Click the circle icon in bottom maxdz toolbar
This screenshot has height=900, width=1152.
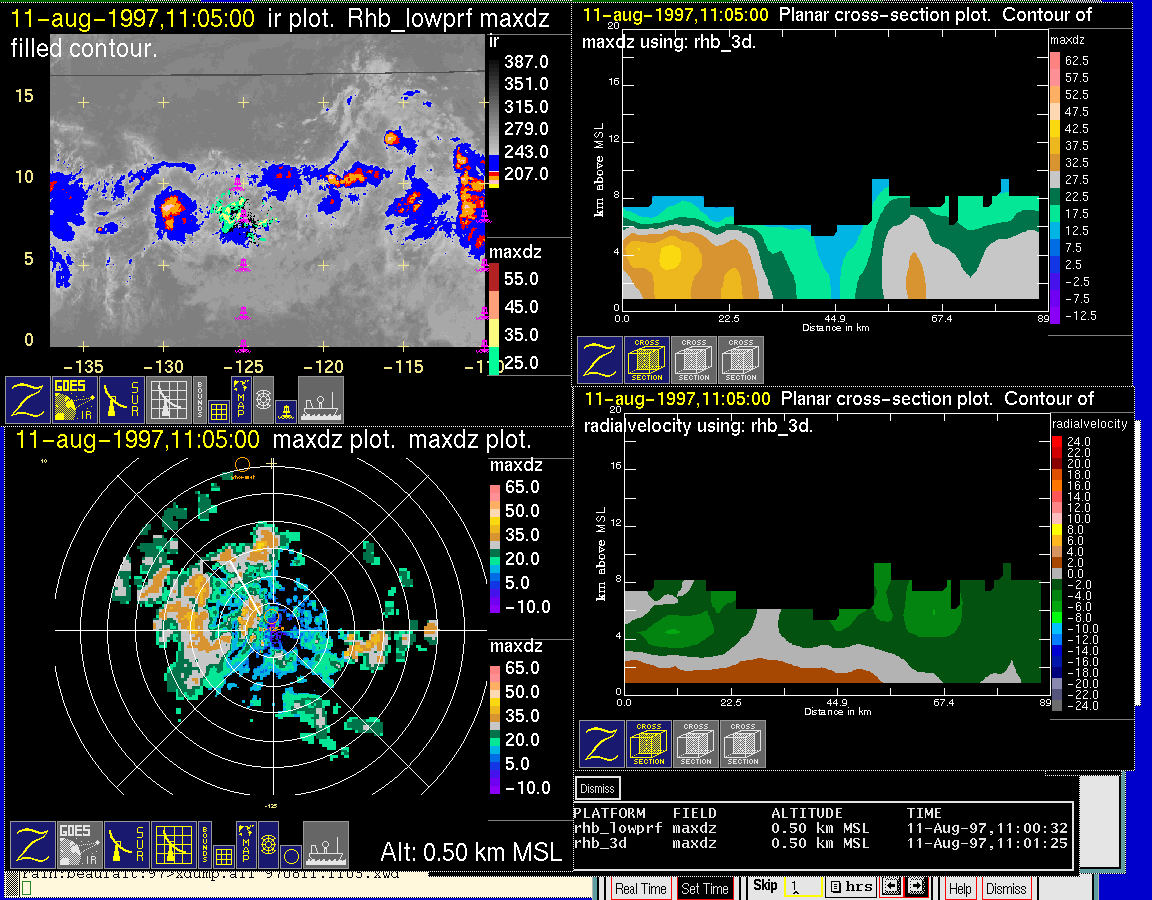[290, 855]
